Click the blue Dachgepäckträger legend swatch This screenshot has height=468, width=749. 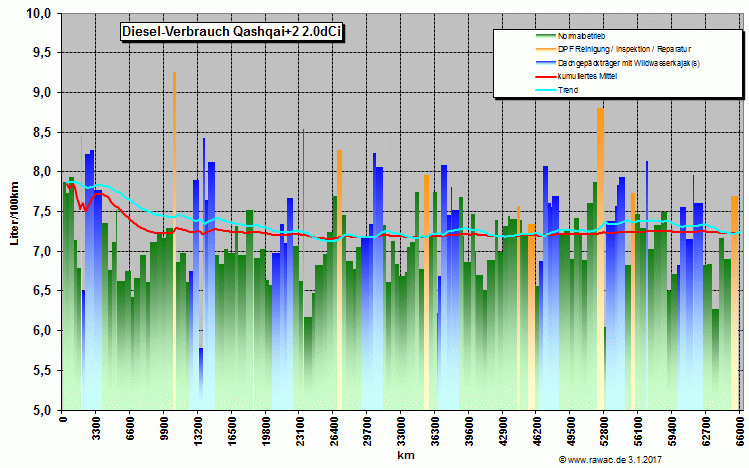546,63
